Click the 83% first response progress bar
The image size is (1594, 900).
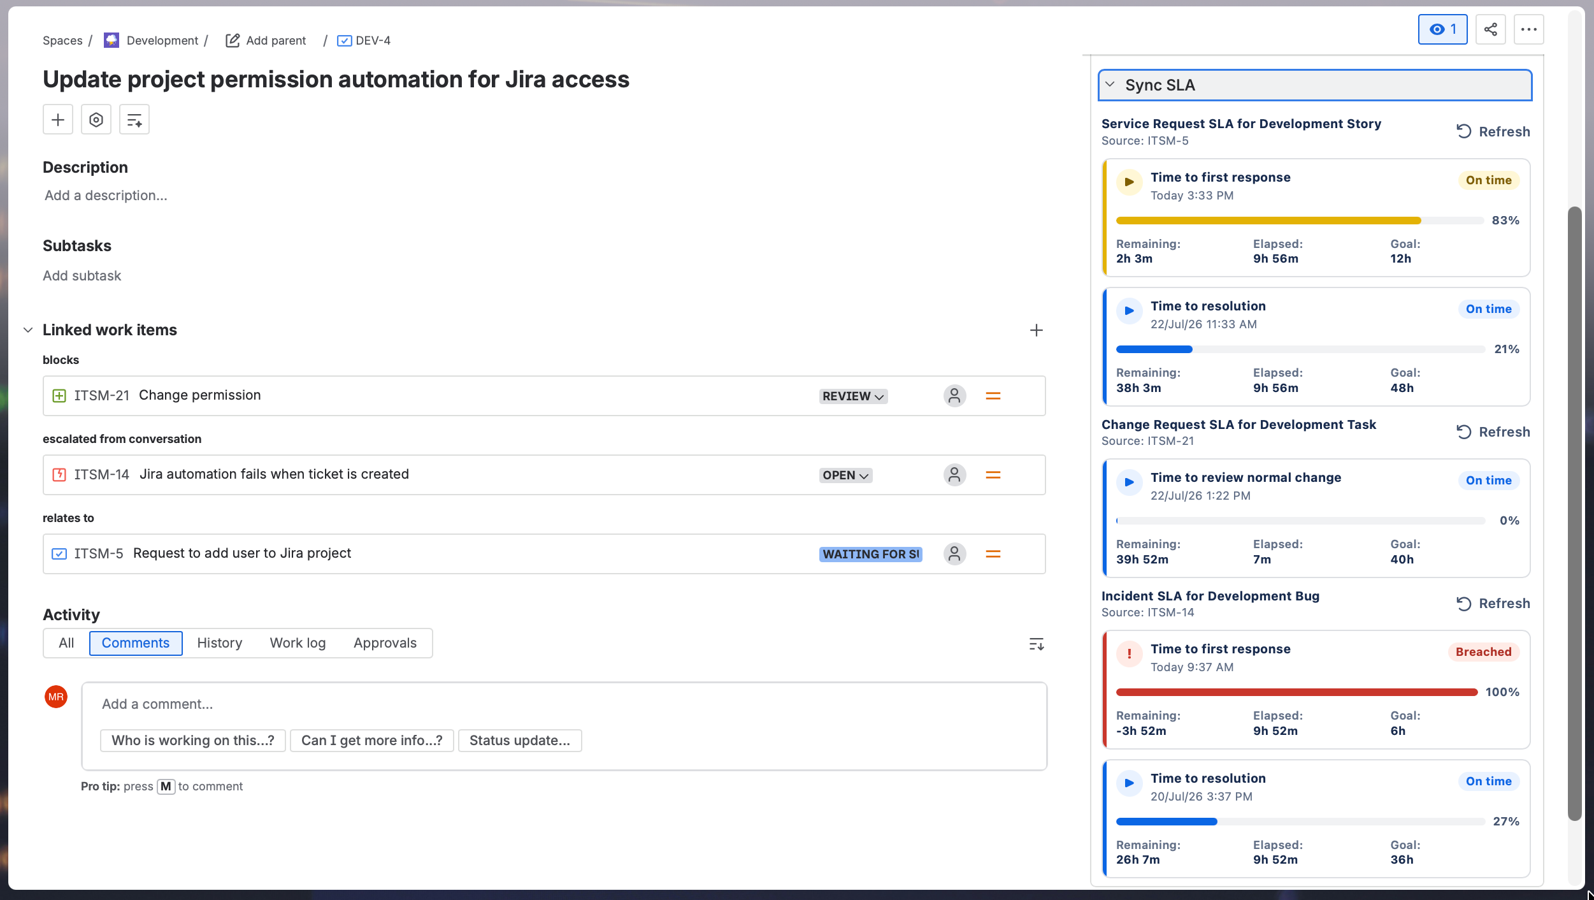pyautogui.click(x=1299, y=220)
